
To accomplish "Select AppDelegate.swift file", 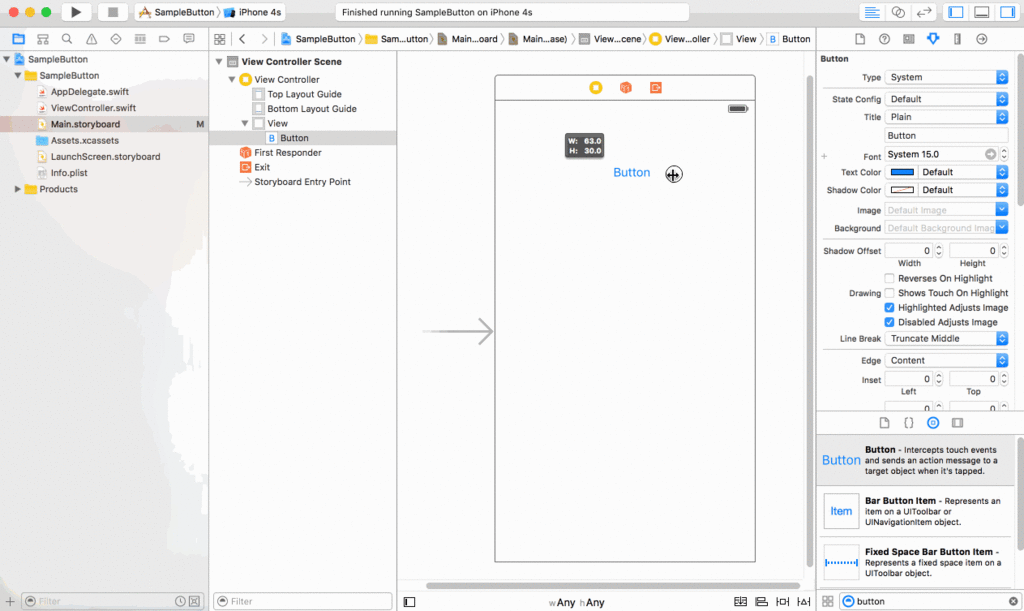I will pyautogui.click(x=89, y=91).
